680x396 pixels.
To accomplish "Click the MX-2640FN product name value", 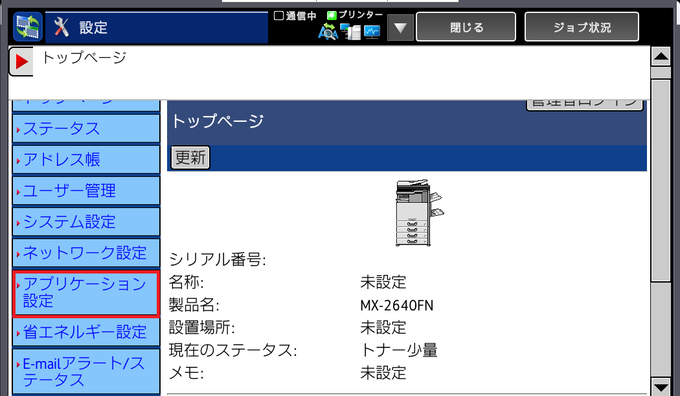I will (x=396, y=305).
